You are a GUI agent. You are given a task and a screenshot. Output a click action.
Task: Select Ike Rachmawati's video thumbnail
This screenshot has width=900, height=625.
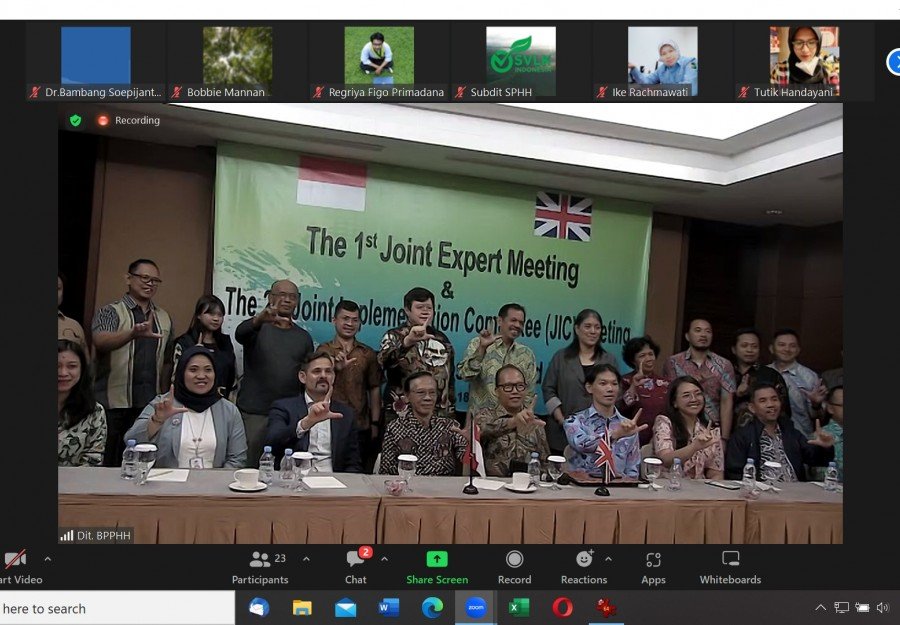pos(662,61)
